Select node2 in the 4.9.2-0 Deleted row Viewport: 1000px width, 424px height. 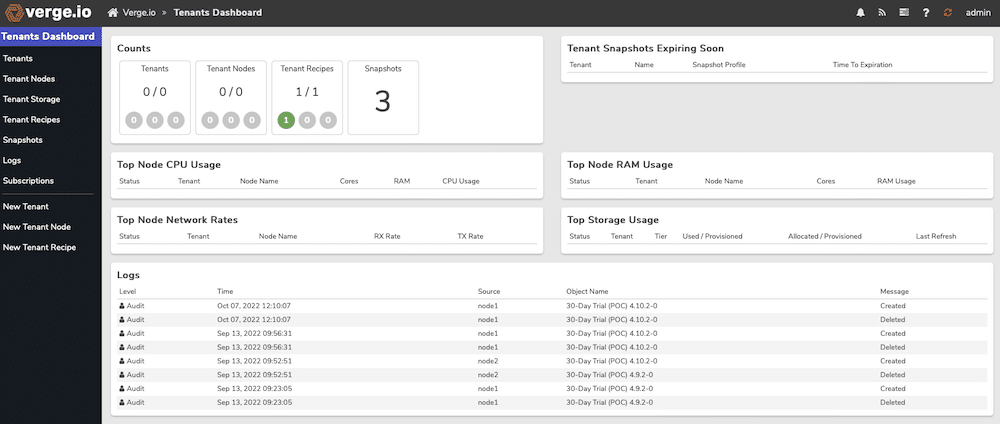(x=487, y=375)
